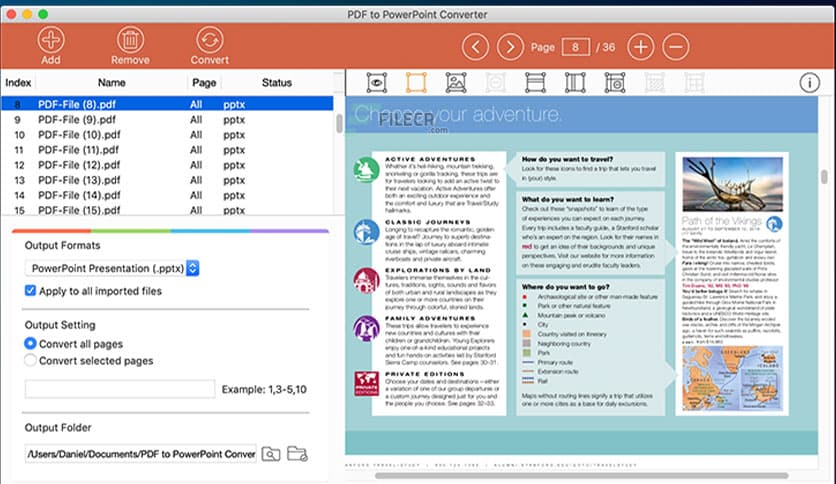Toggle Apply to all imported files checkbox
This screenshot has height=484, width=836.
point(30,291)
